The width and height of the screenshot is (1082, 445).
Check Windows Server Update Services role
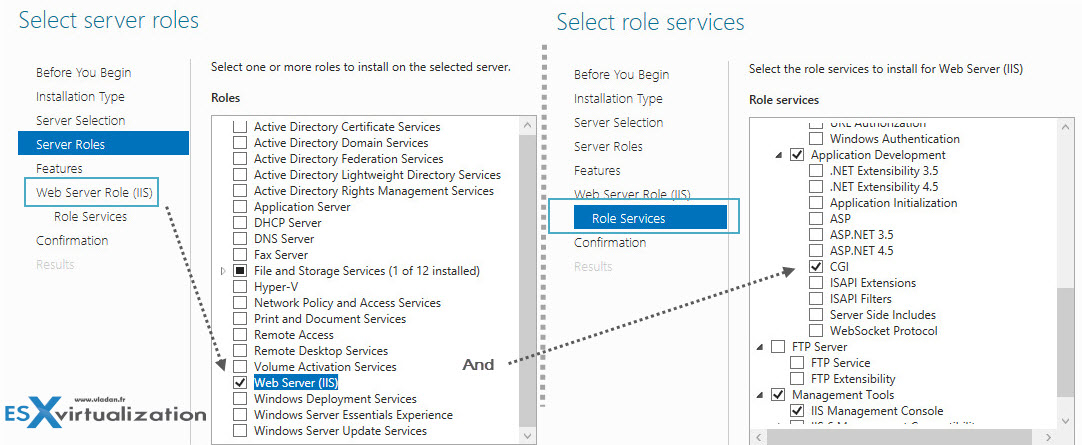239,431
